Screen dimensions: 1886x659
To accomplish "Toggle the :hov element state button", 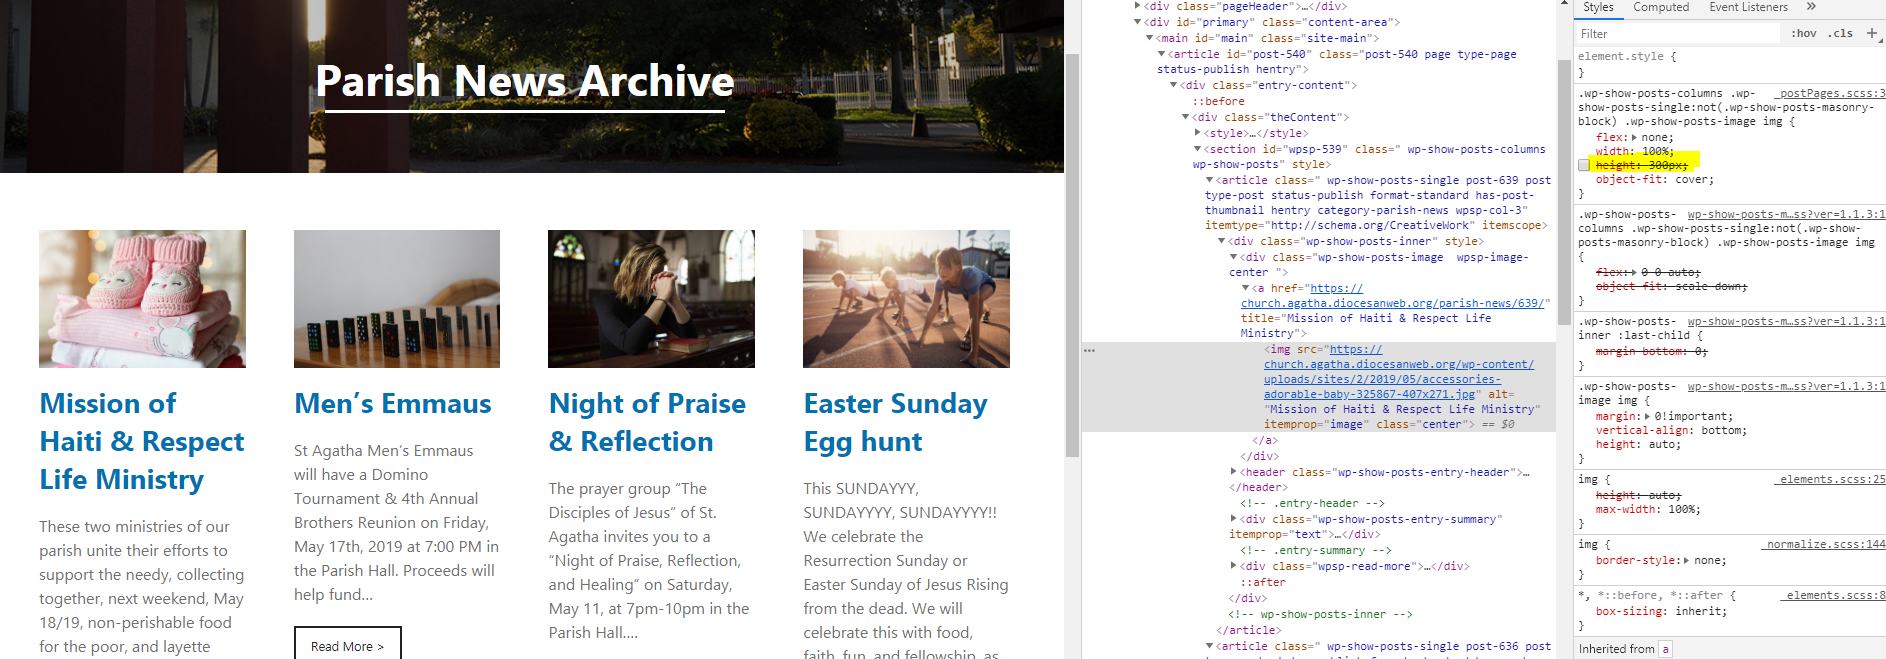I will pyautogui.click(x=1803, y=33).
